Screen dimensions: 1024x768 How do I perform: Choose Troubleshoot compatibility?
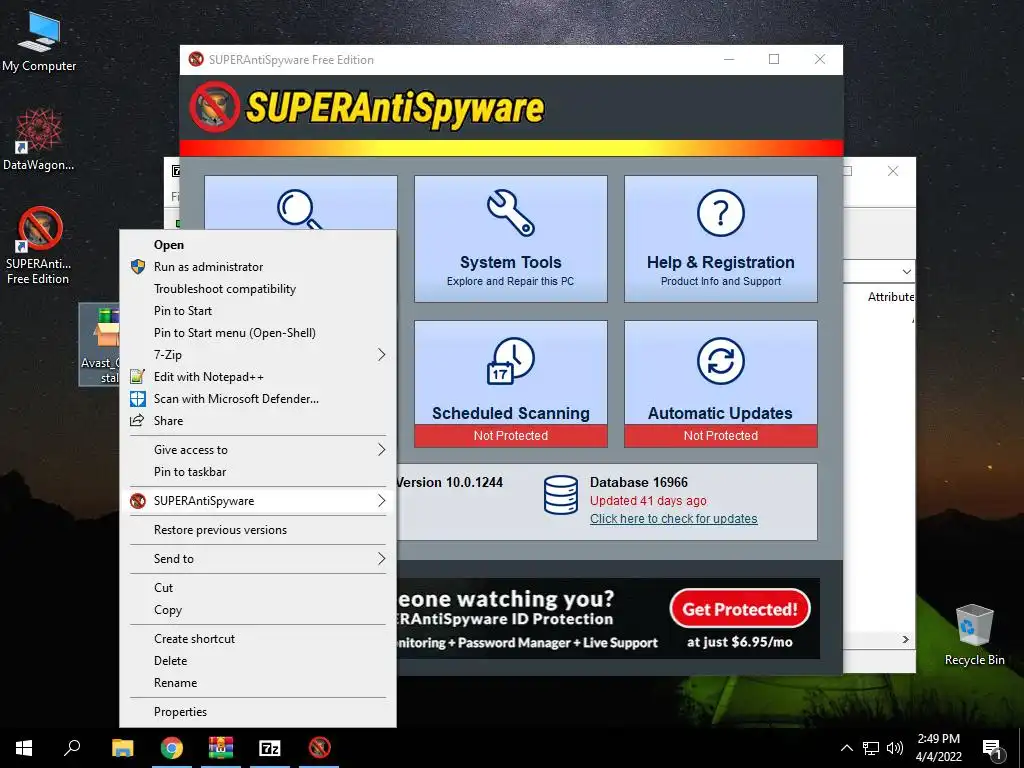click(257, 289)
